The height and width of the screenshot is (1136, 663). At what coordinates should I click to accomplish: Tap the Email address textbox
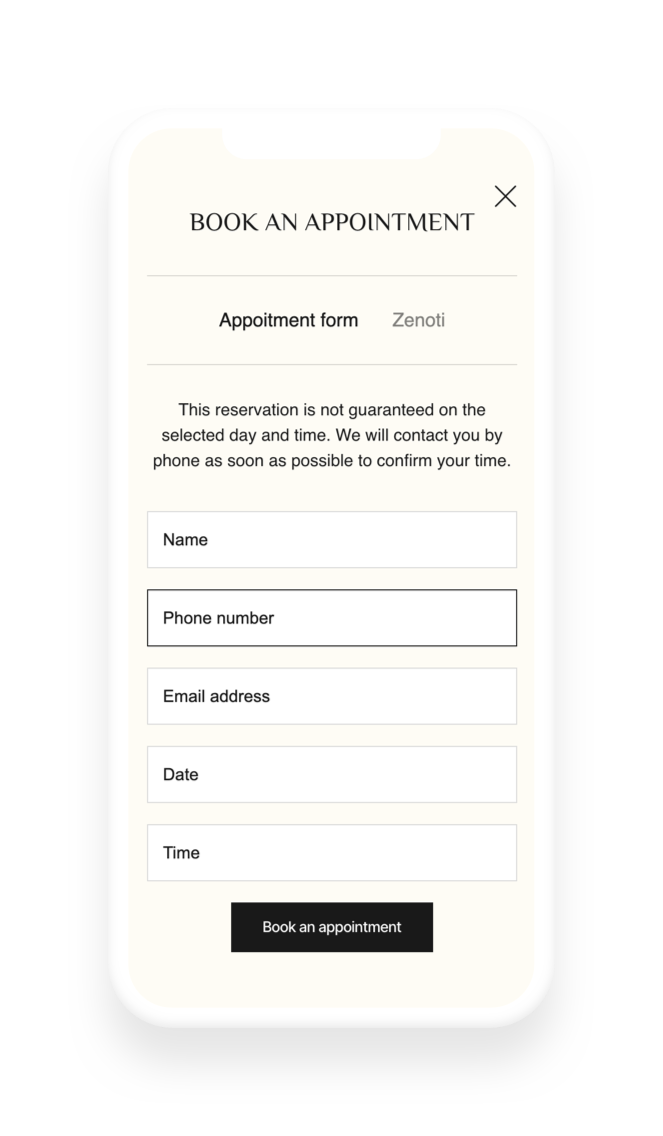[x=331, y=696]
